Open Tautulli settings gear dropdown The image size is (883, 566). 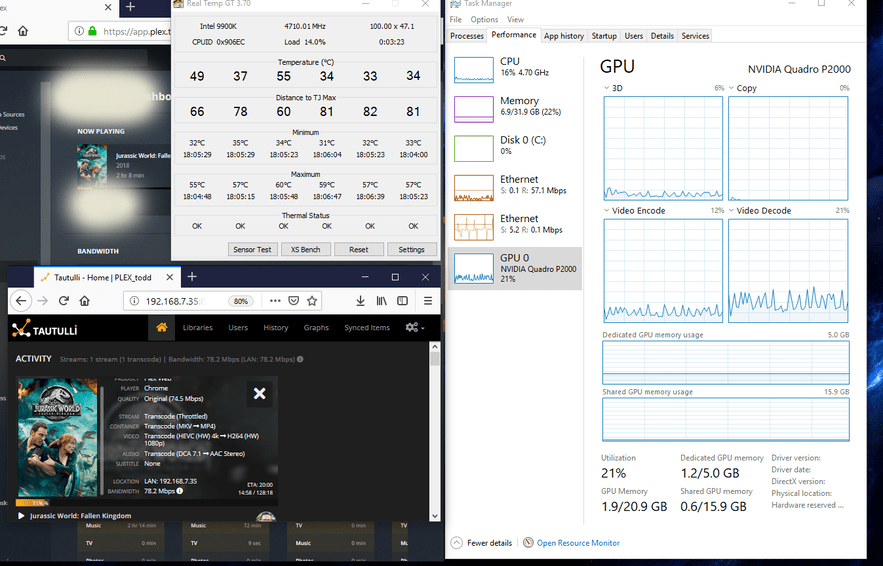point(414,327)
